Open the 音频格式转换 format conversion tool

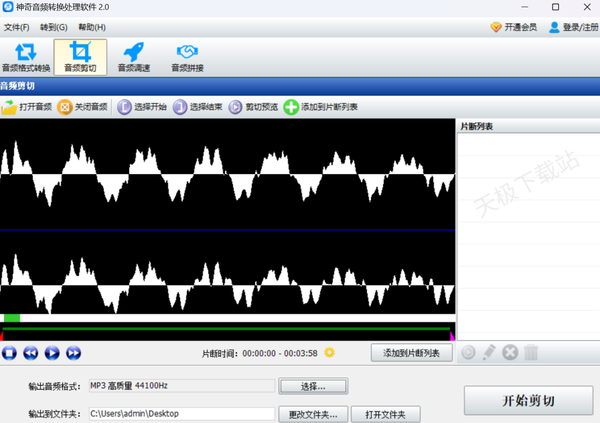(27, 58)
